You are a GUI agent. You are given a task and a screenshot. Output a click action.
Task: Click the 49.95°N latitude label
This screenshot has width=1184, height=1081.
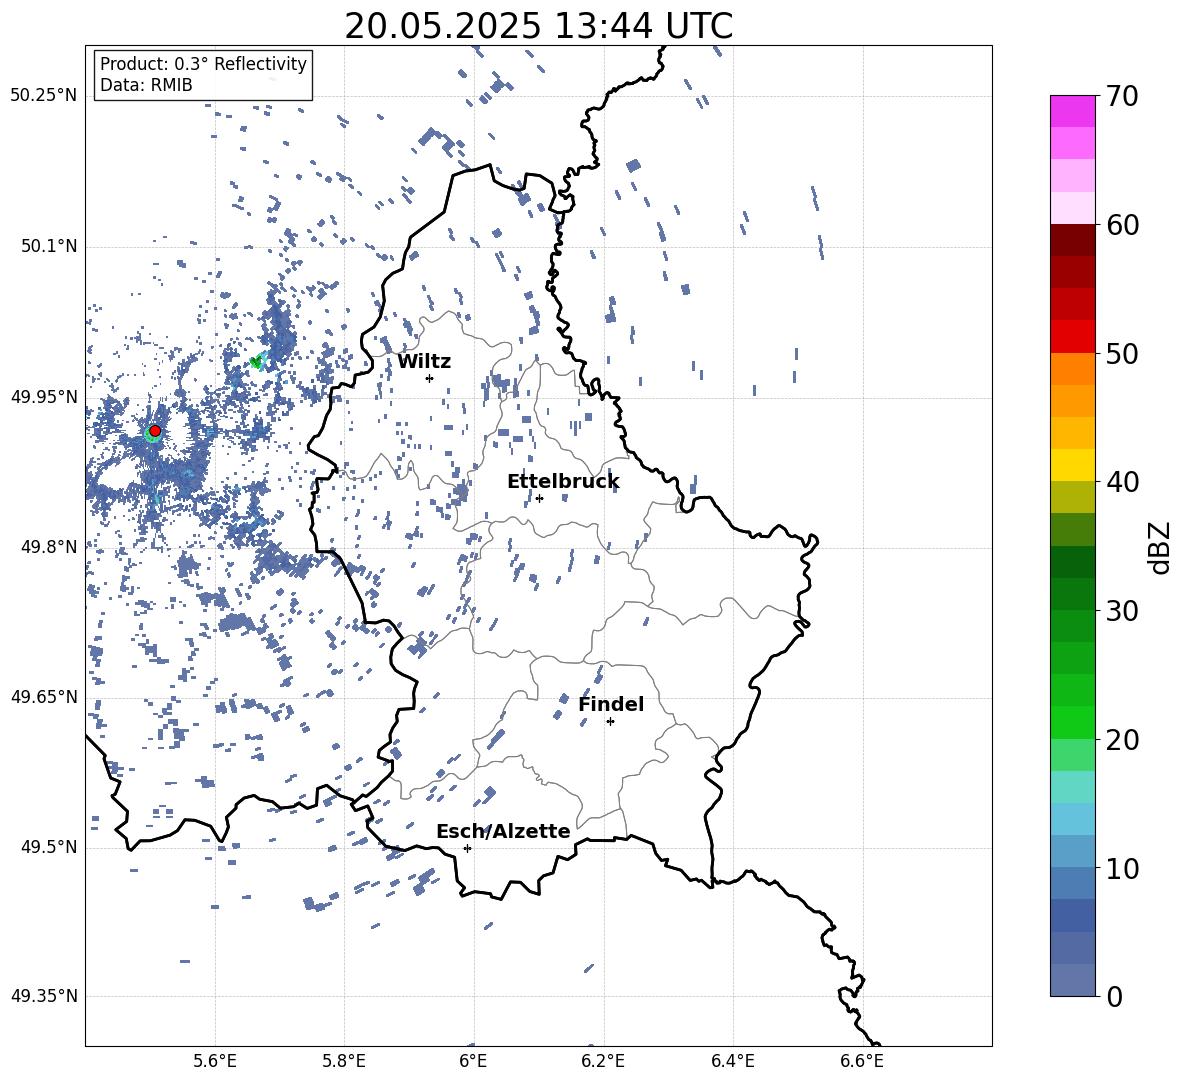(x=44, y=397)
